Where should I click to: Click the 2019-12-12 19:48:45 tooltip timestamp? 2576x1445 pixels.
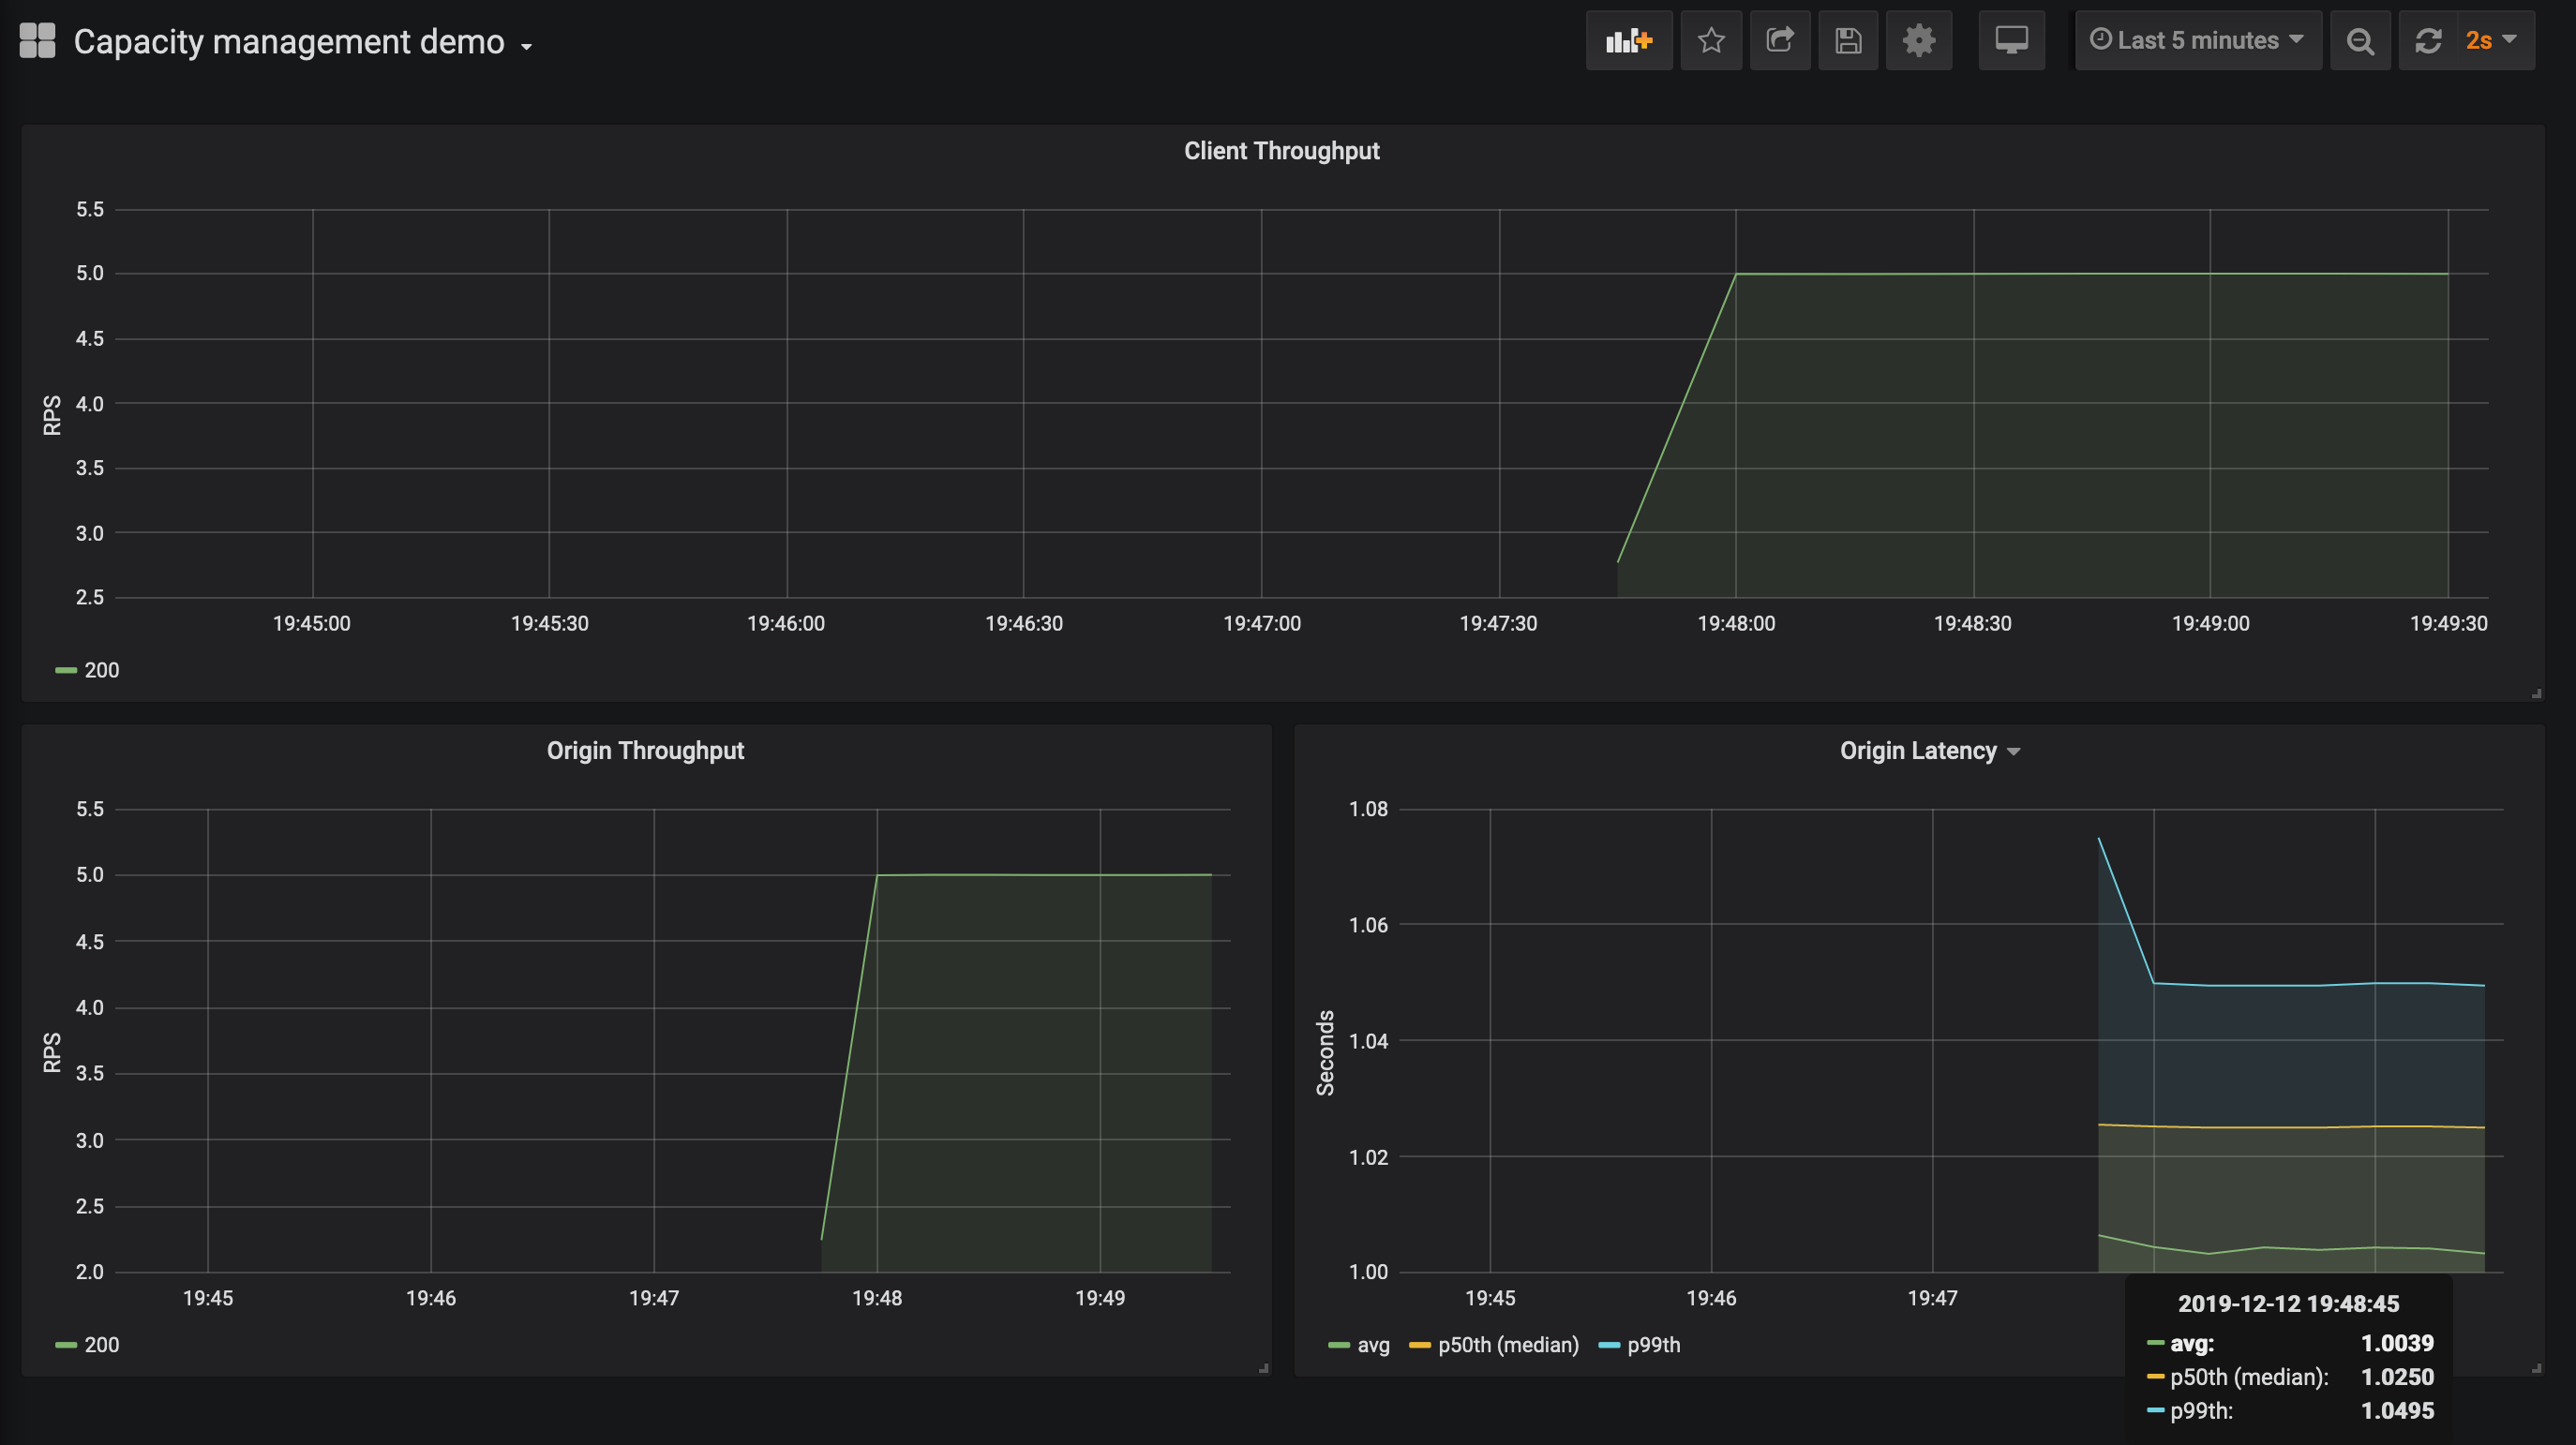pos(2288,1304)
